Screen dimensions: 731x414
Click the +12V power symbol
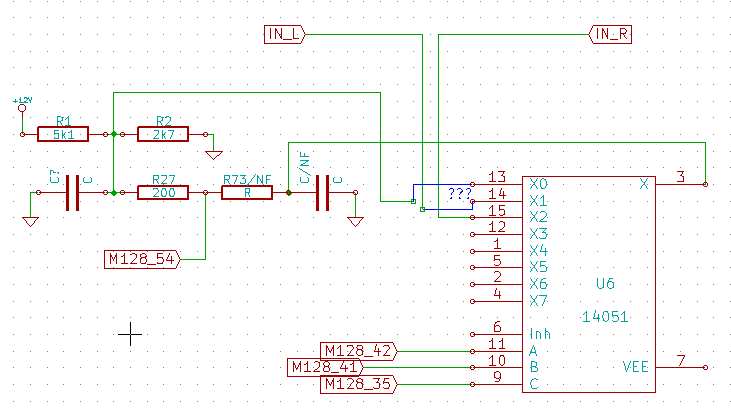[22, 104]
